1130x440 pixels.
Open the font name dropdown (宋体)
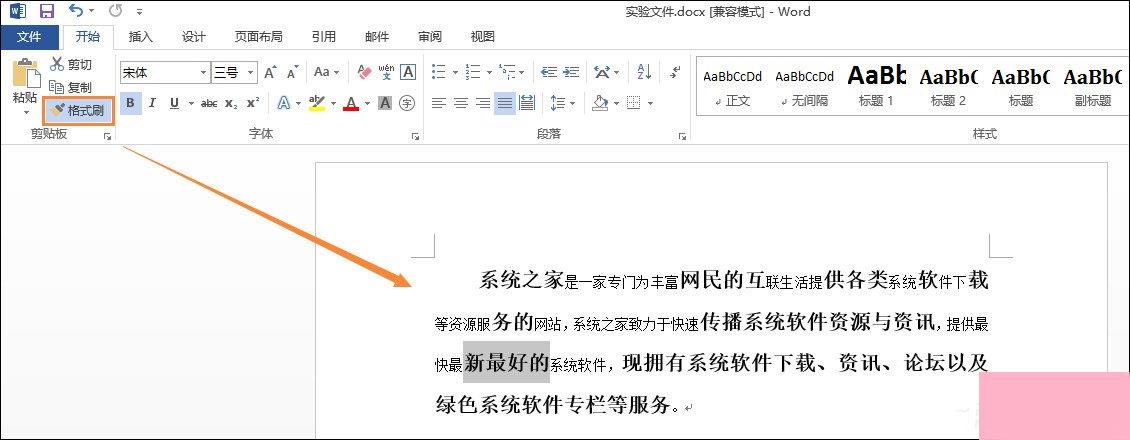pos(203,72)
